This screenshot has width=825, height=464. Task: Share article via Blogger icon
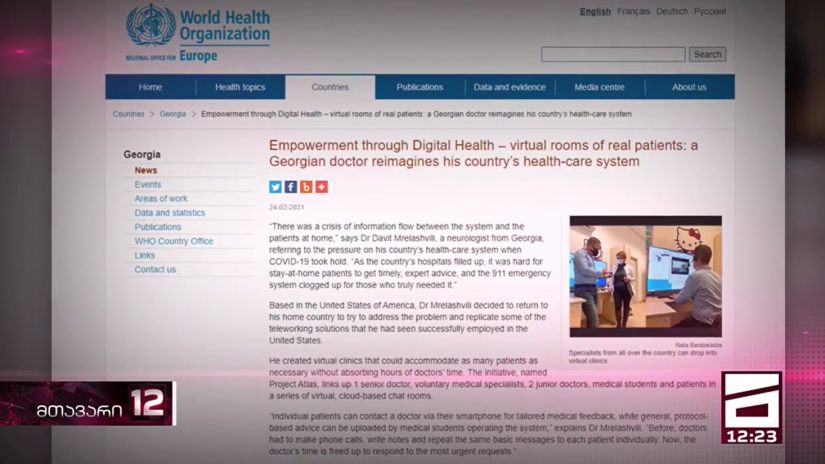coord(306,187)
